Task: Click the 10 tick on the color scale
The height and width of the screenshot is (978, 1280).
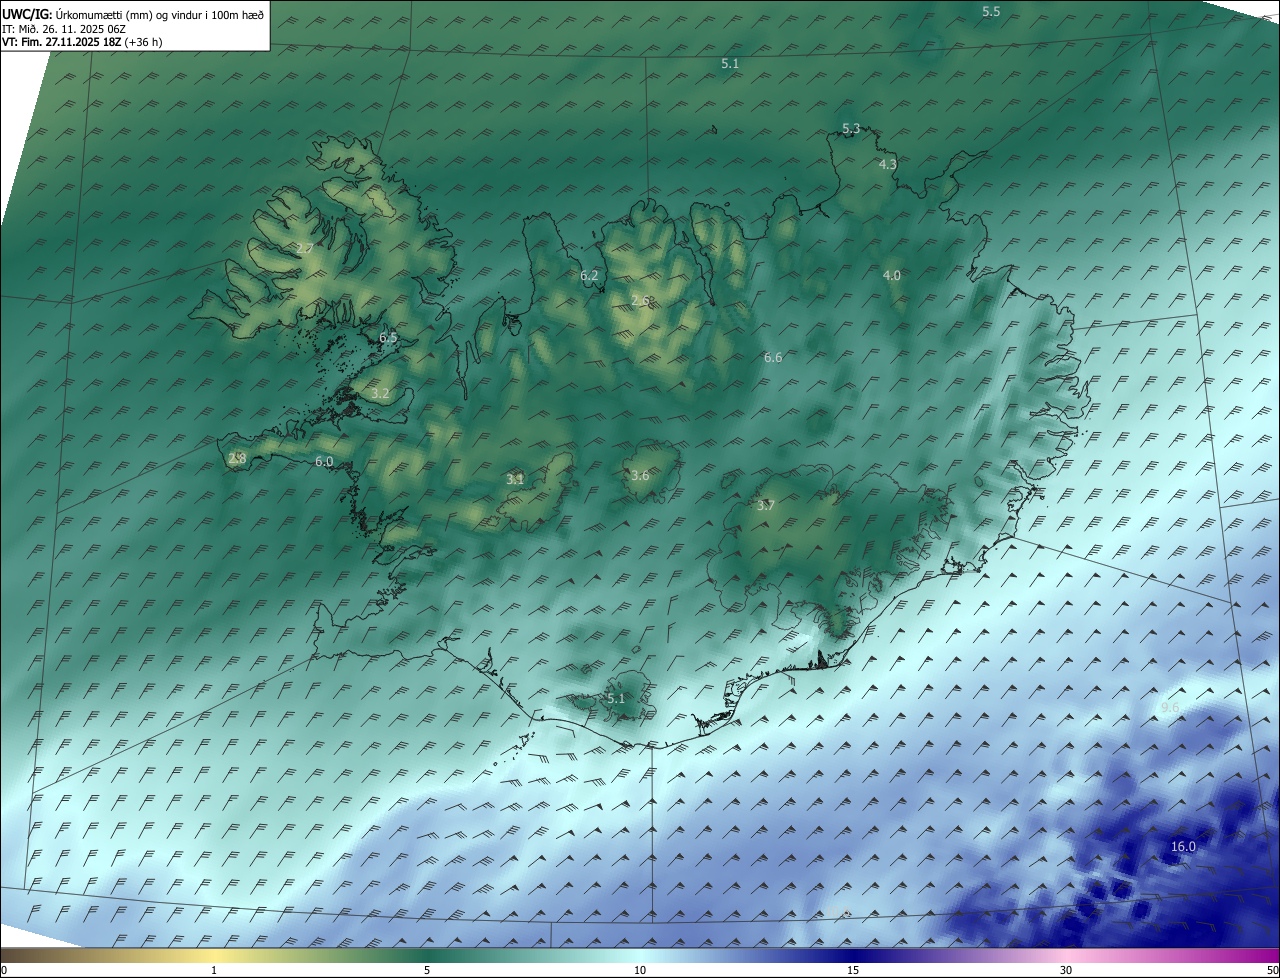Action: pos(640,970)
